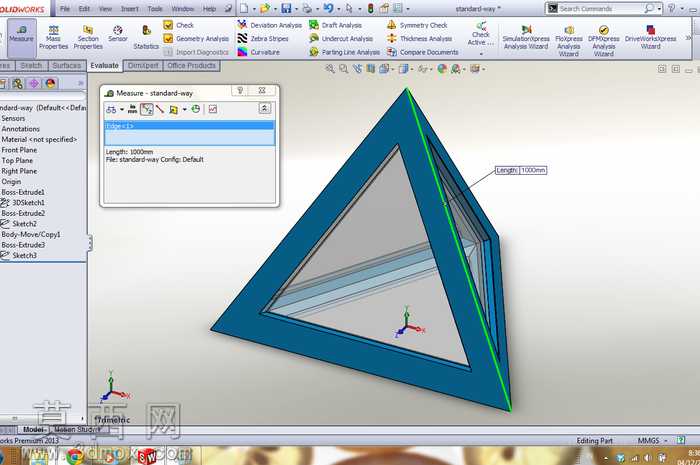
Task: Click Units/Precision button in Measure dialog
Action: coord(133,109)
